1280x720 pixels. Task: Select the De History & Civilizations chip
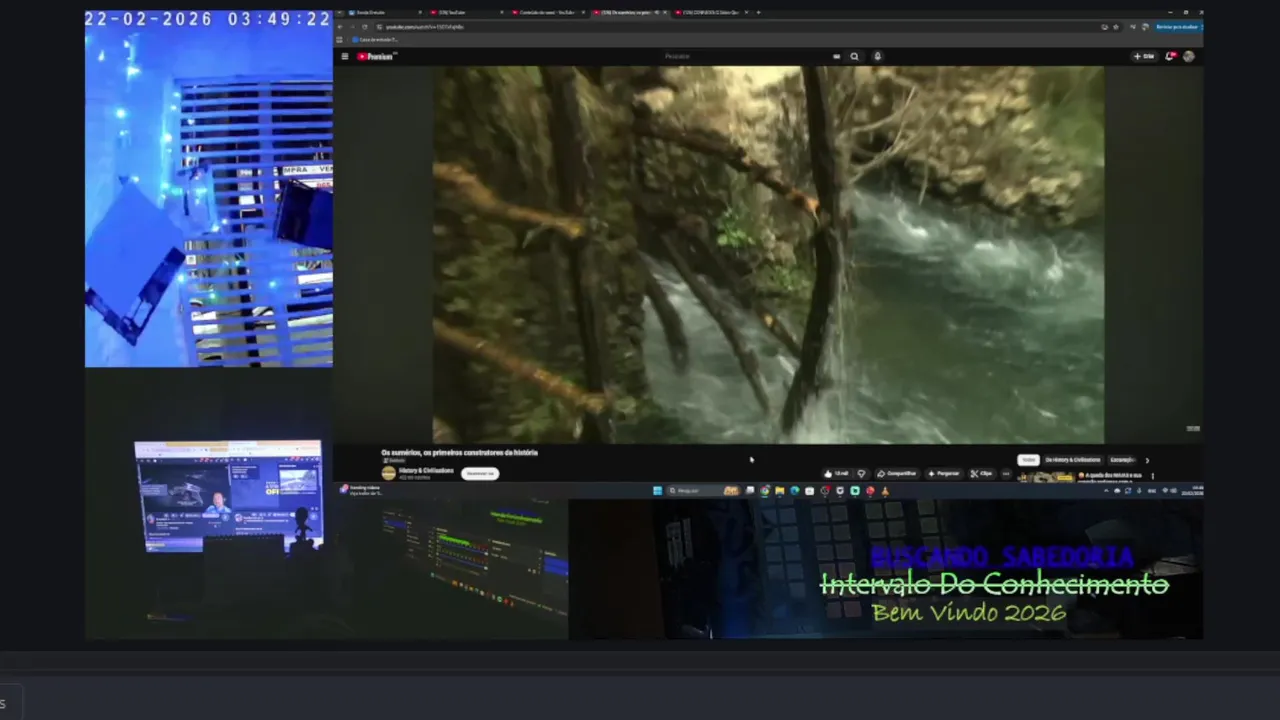[x=1073, y=460]
